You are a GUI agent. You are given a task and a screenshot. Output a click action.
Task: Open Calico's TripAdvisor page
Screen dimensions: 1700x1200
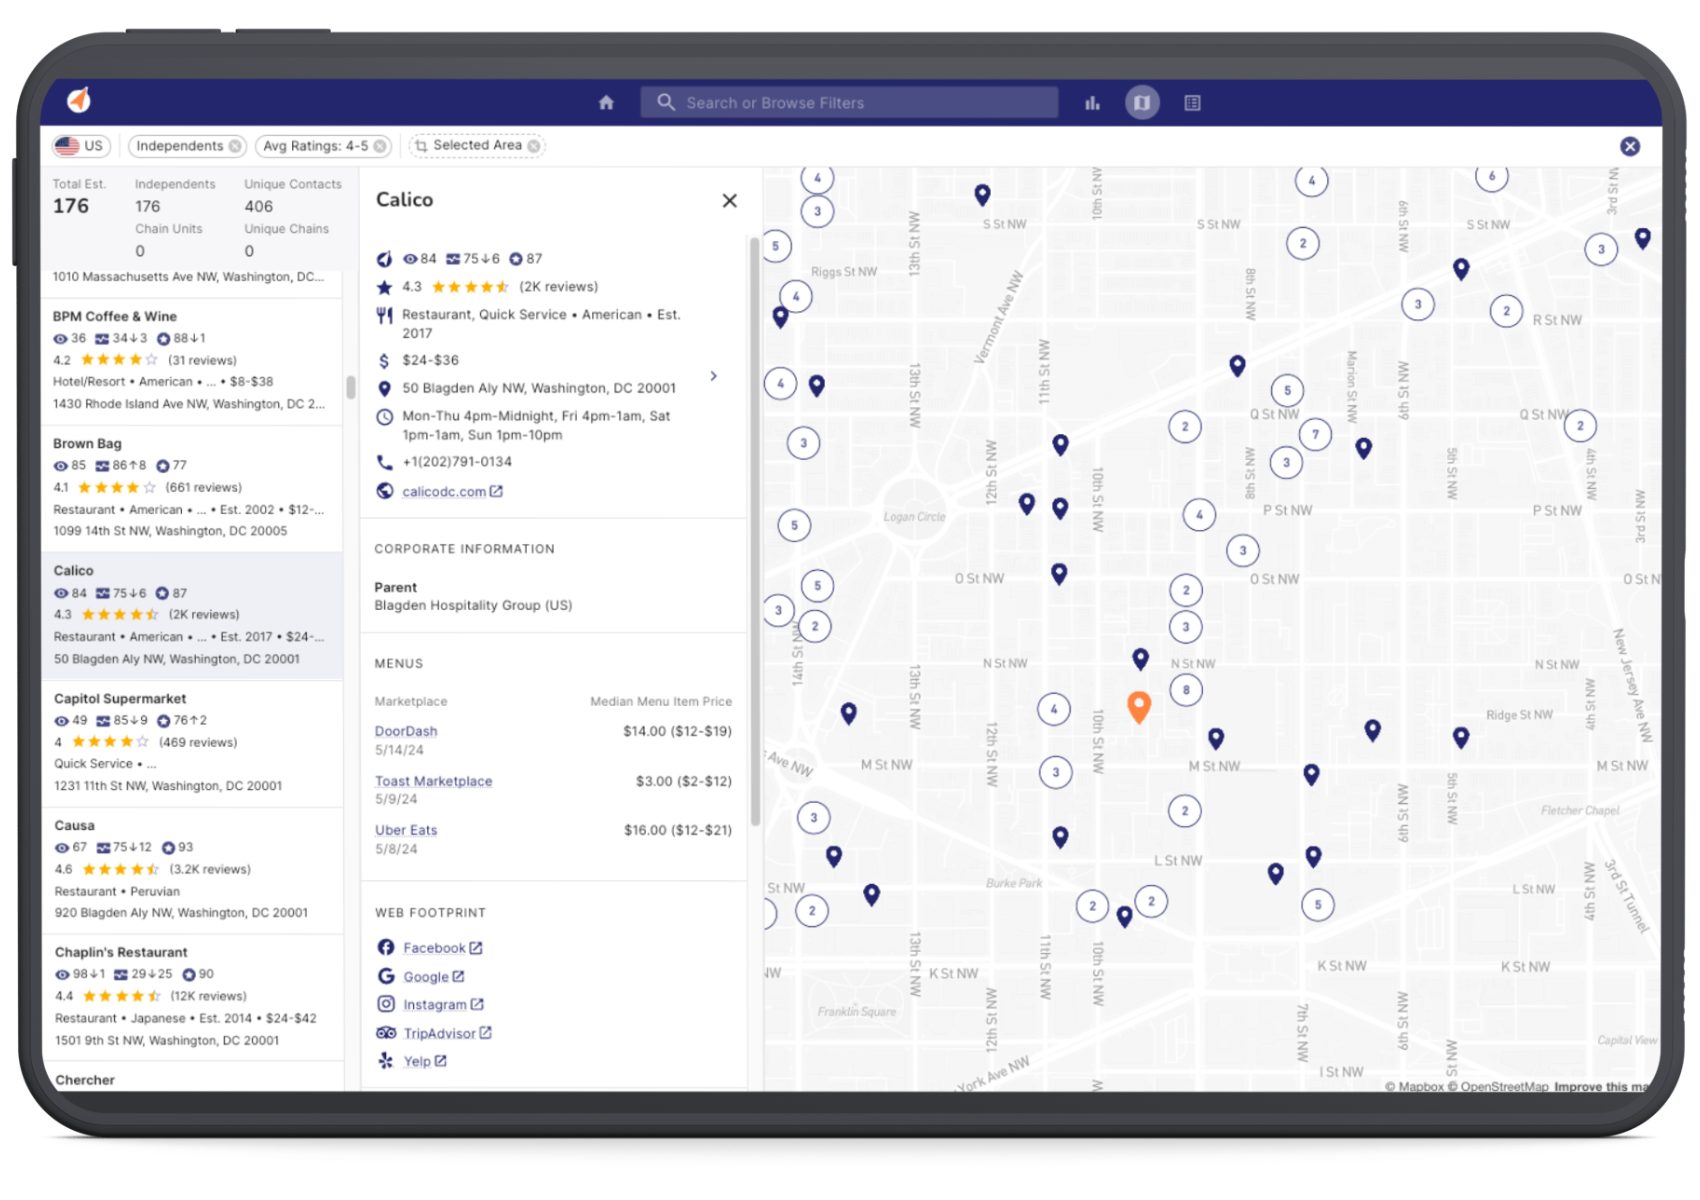tap(441, 1033)
